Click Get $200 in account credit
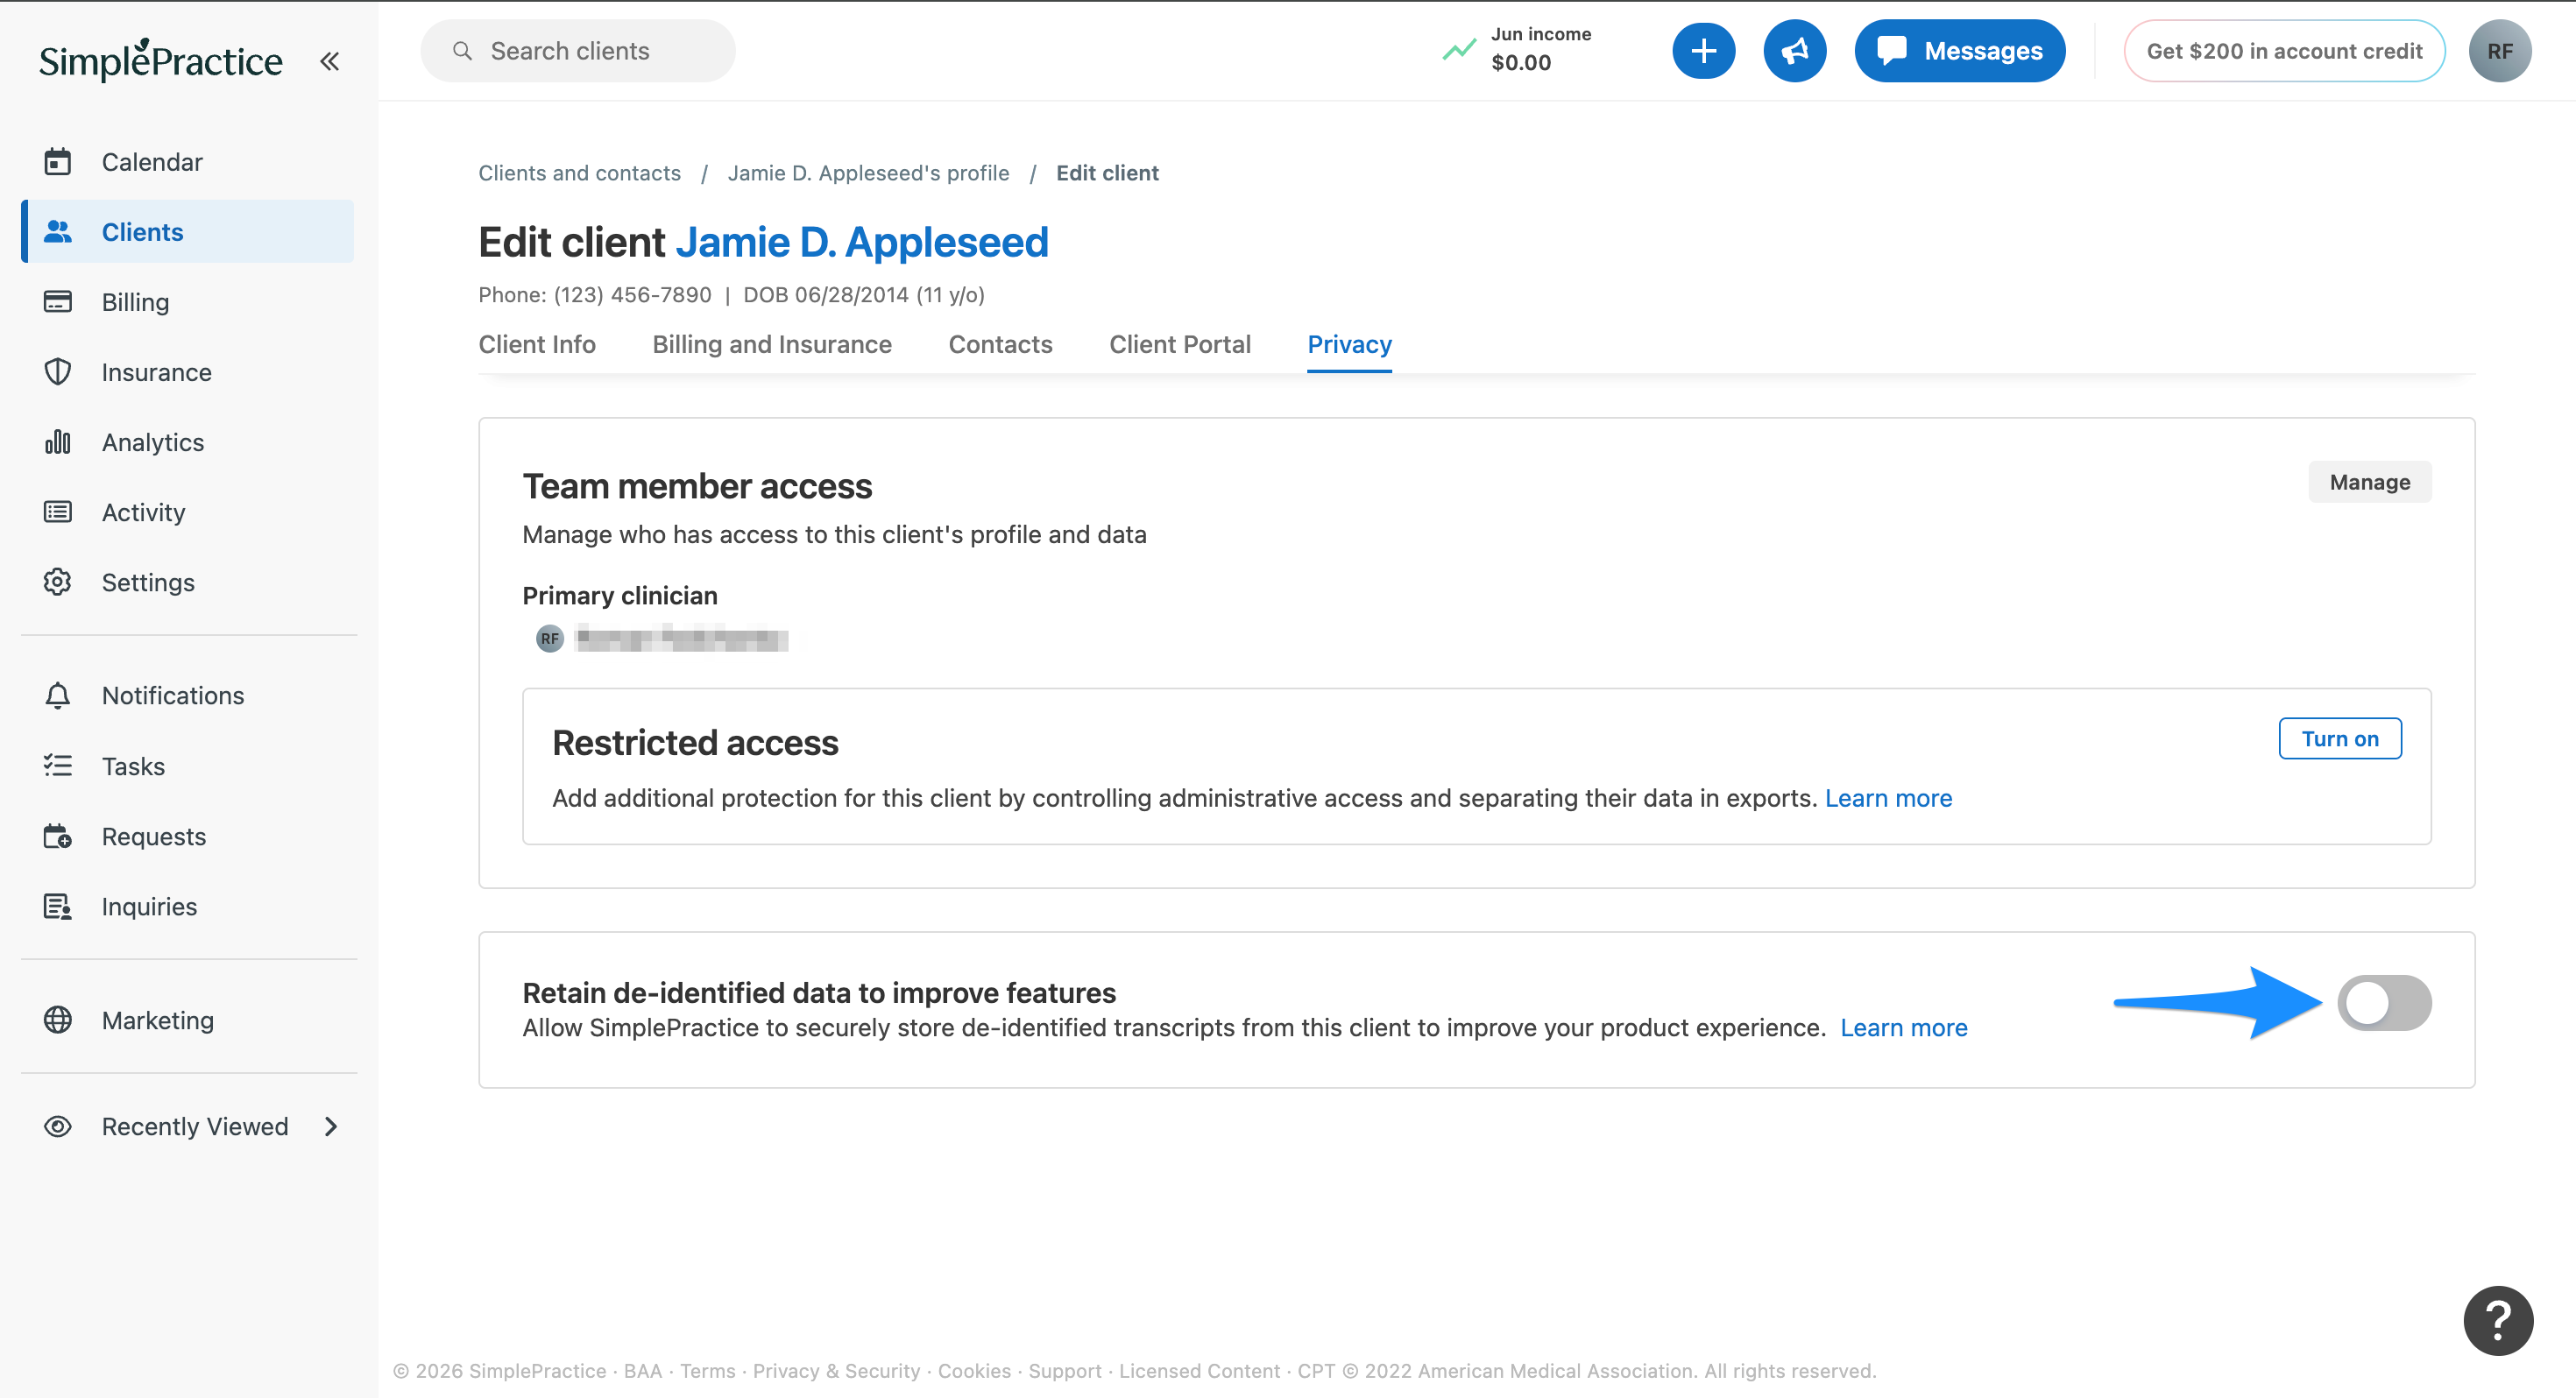 (2284, 51)
